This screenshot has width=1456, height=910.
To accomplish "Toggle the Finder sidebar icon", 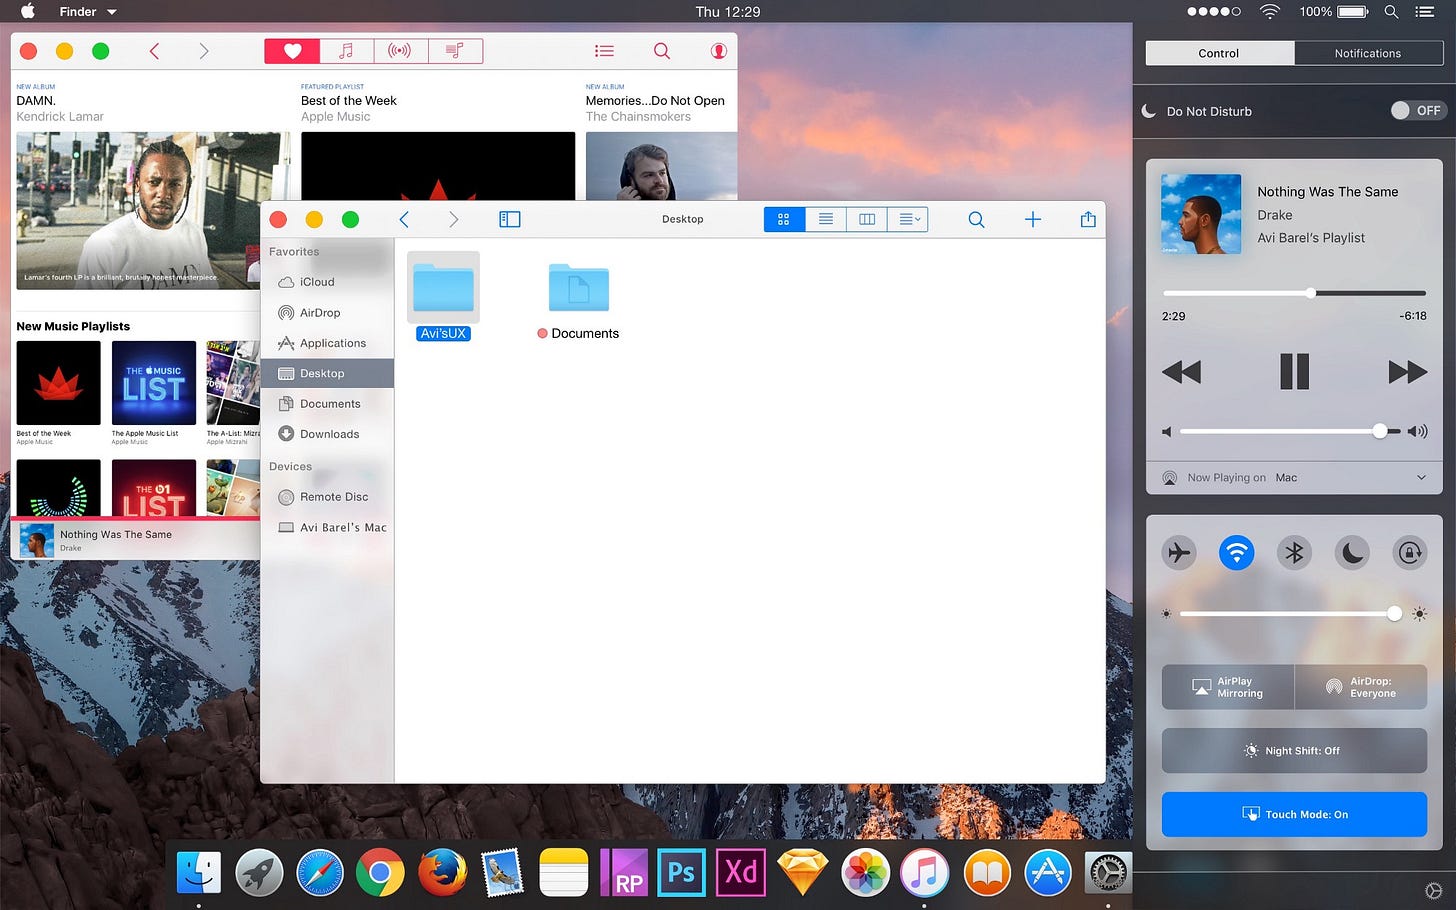I will tap(510, 219).
